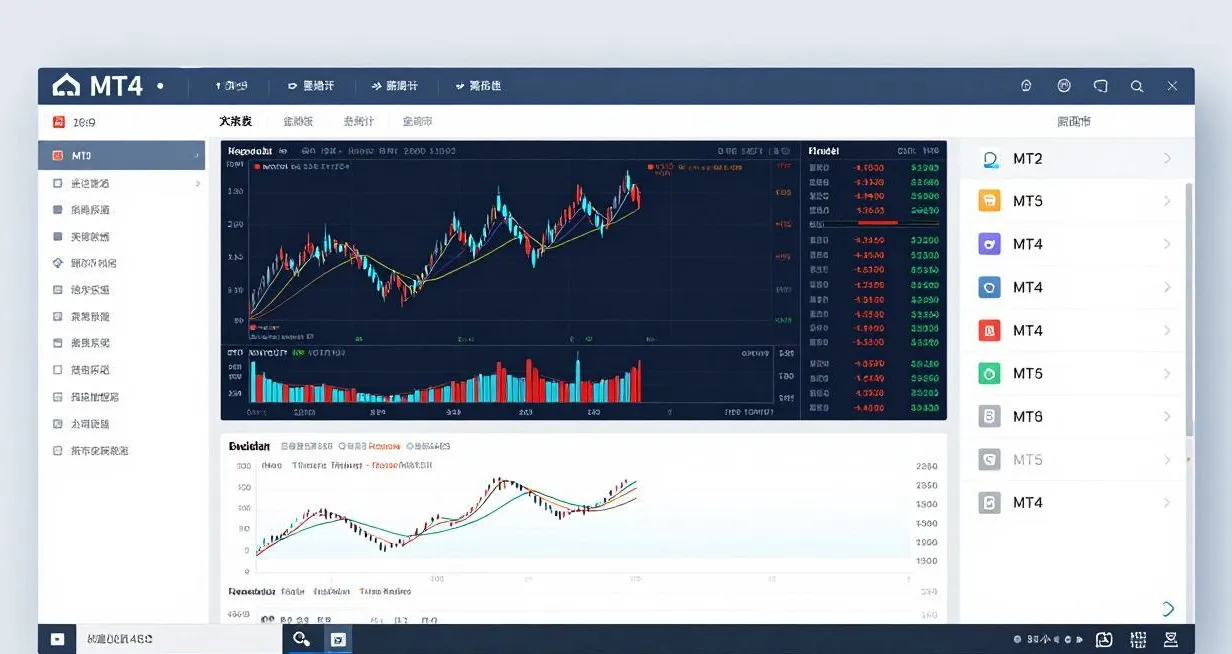Open the highlighted calendar icon in bottom taskbar
This screenshot has height=654, width=1232.
coord(338,639)
